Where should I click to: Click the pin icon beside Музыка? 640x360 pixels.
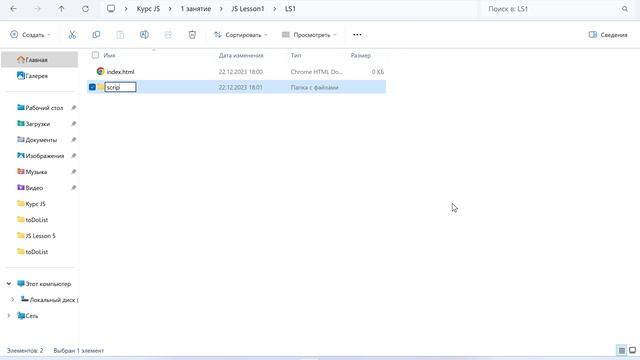(x=74, y=172)
